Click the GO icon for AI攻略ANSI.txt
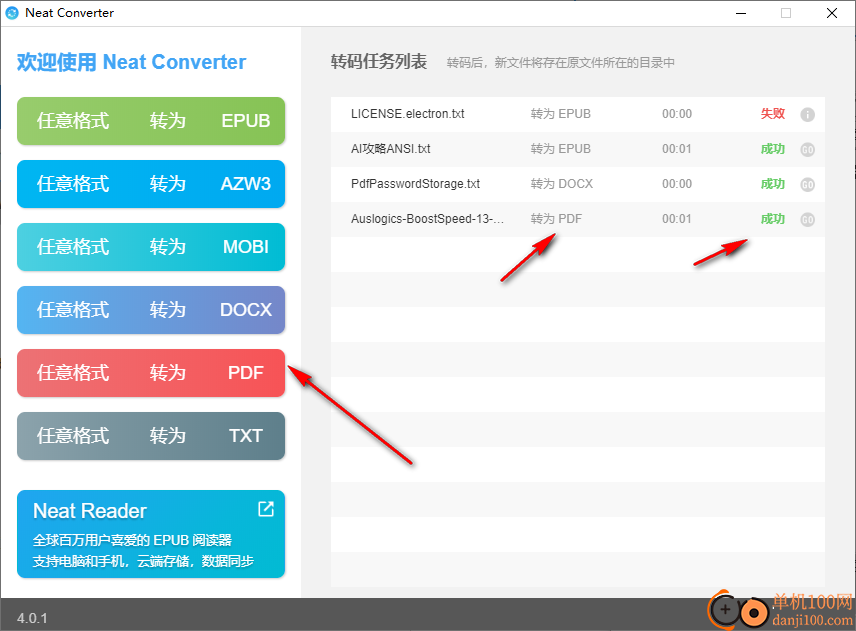 807,150
